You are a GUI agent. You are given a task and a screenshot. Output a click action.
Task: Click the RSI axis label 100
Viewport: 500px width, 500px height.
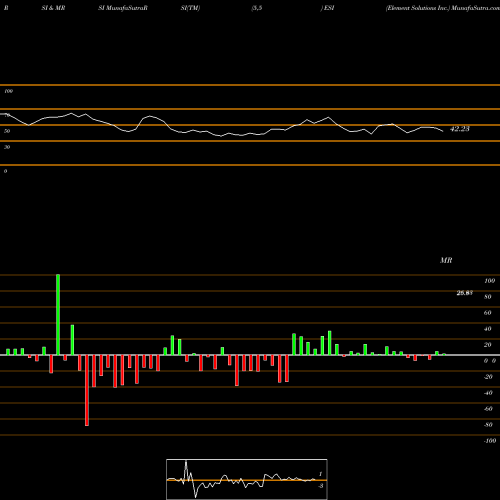point(8,91)
